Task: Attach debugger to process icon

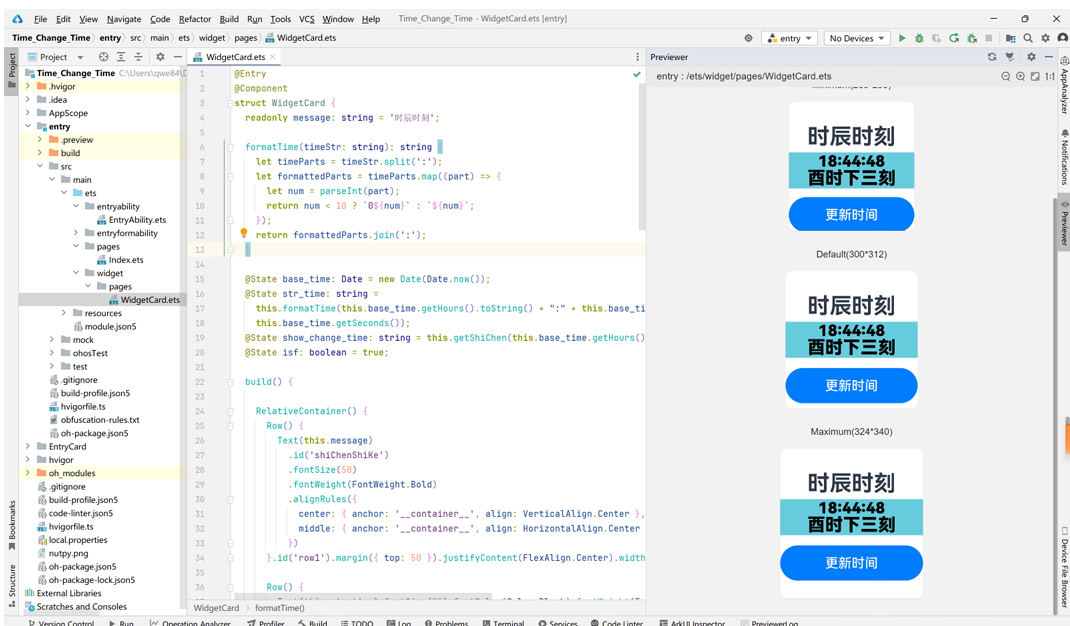Action: pyautogui.click(x=972, y=38)
